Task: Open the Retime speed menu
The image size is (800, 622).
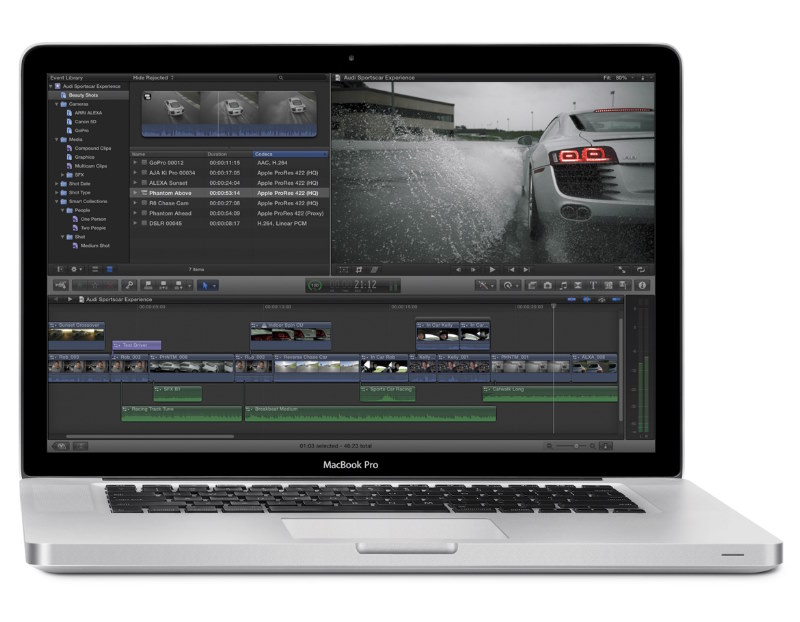Action: tap(508, 285)
